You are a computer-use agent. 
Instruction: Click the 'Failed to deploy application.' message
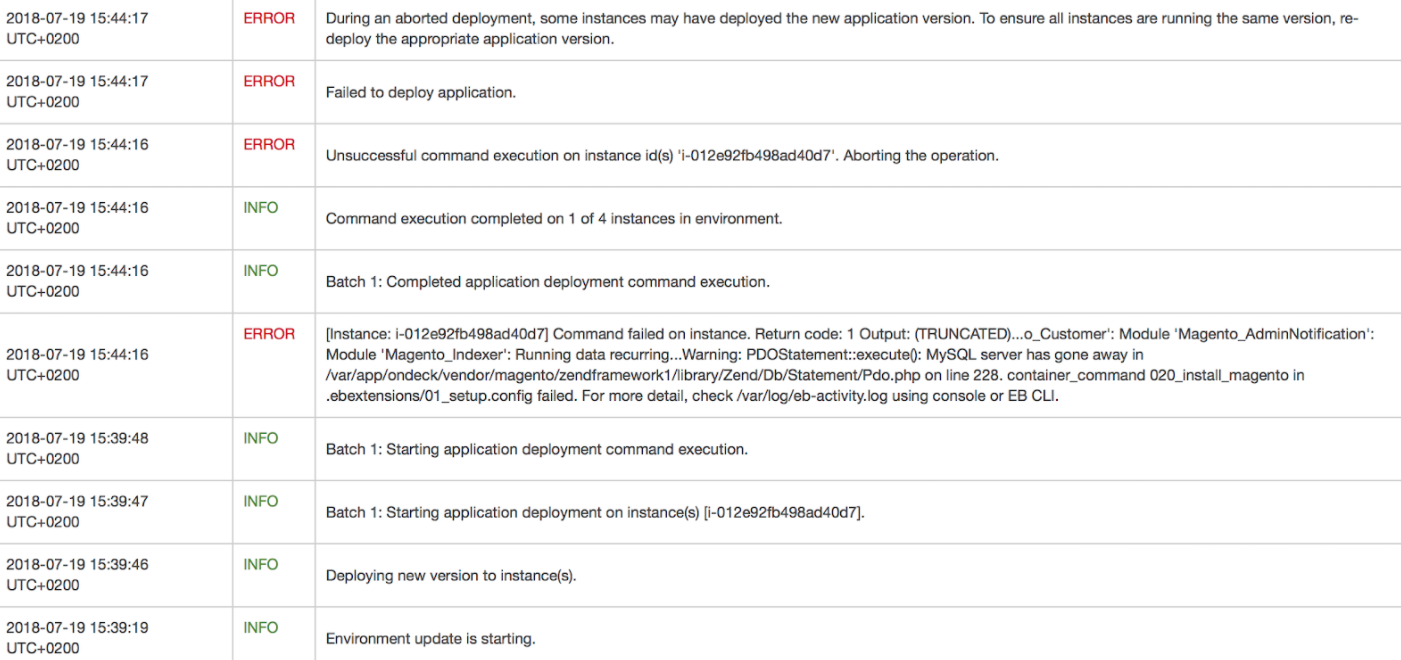click(421, 93)
